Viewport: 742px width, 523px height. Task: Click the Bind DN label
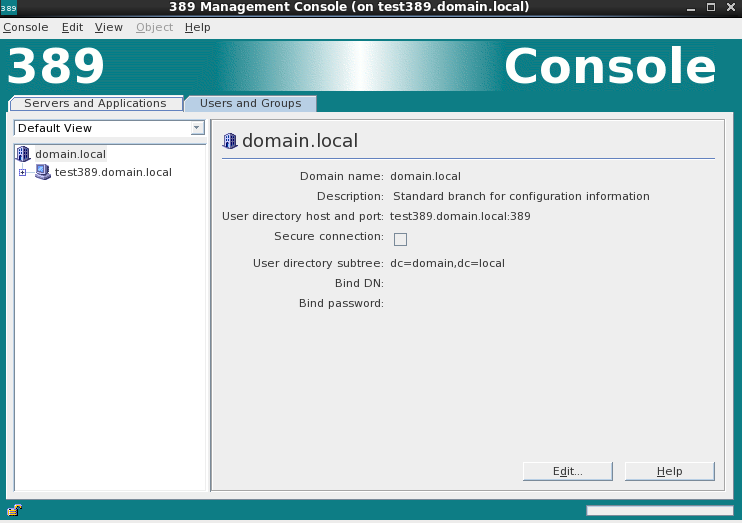coord(359,283)
